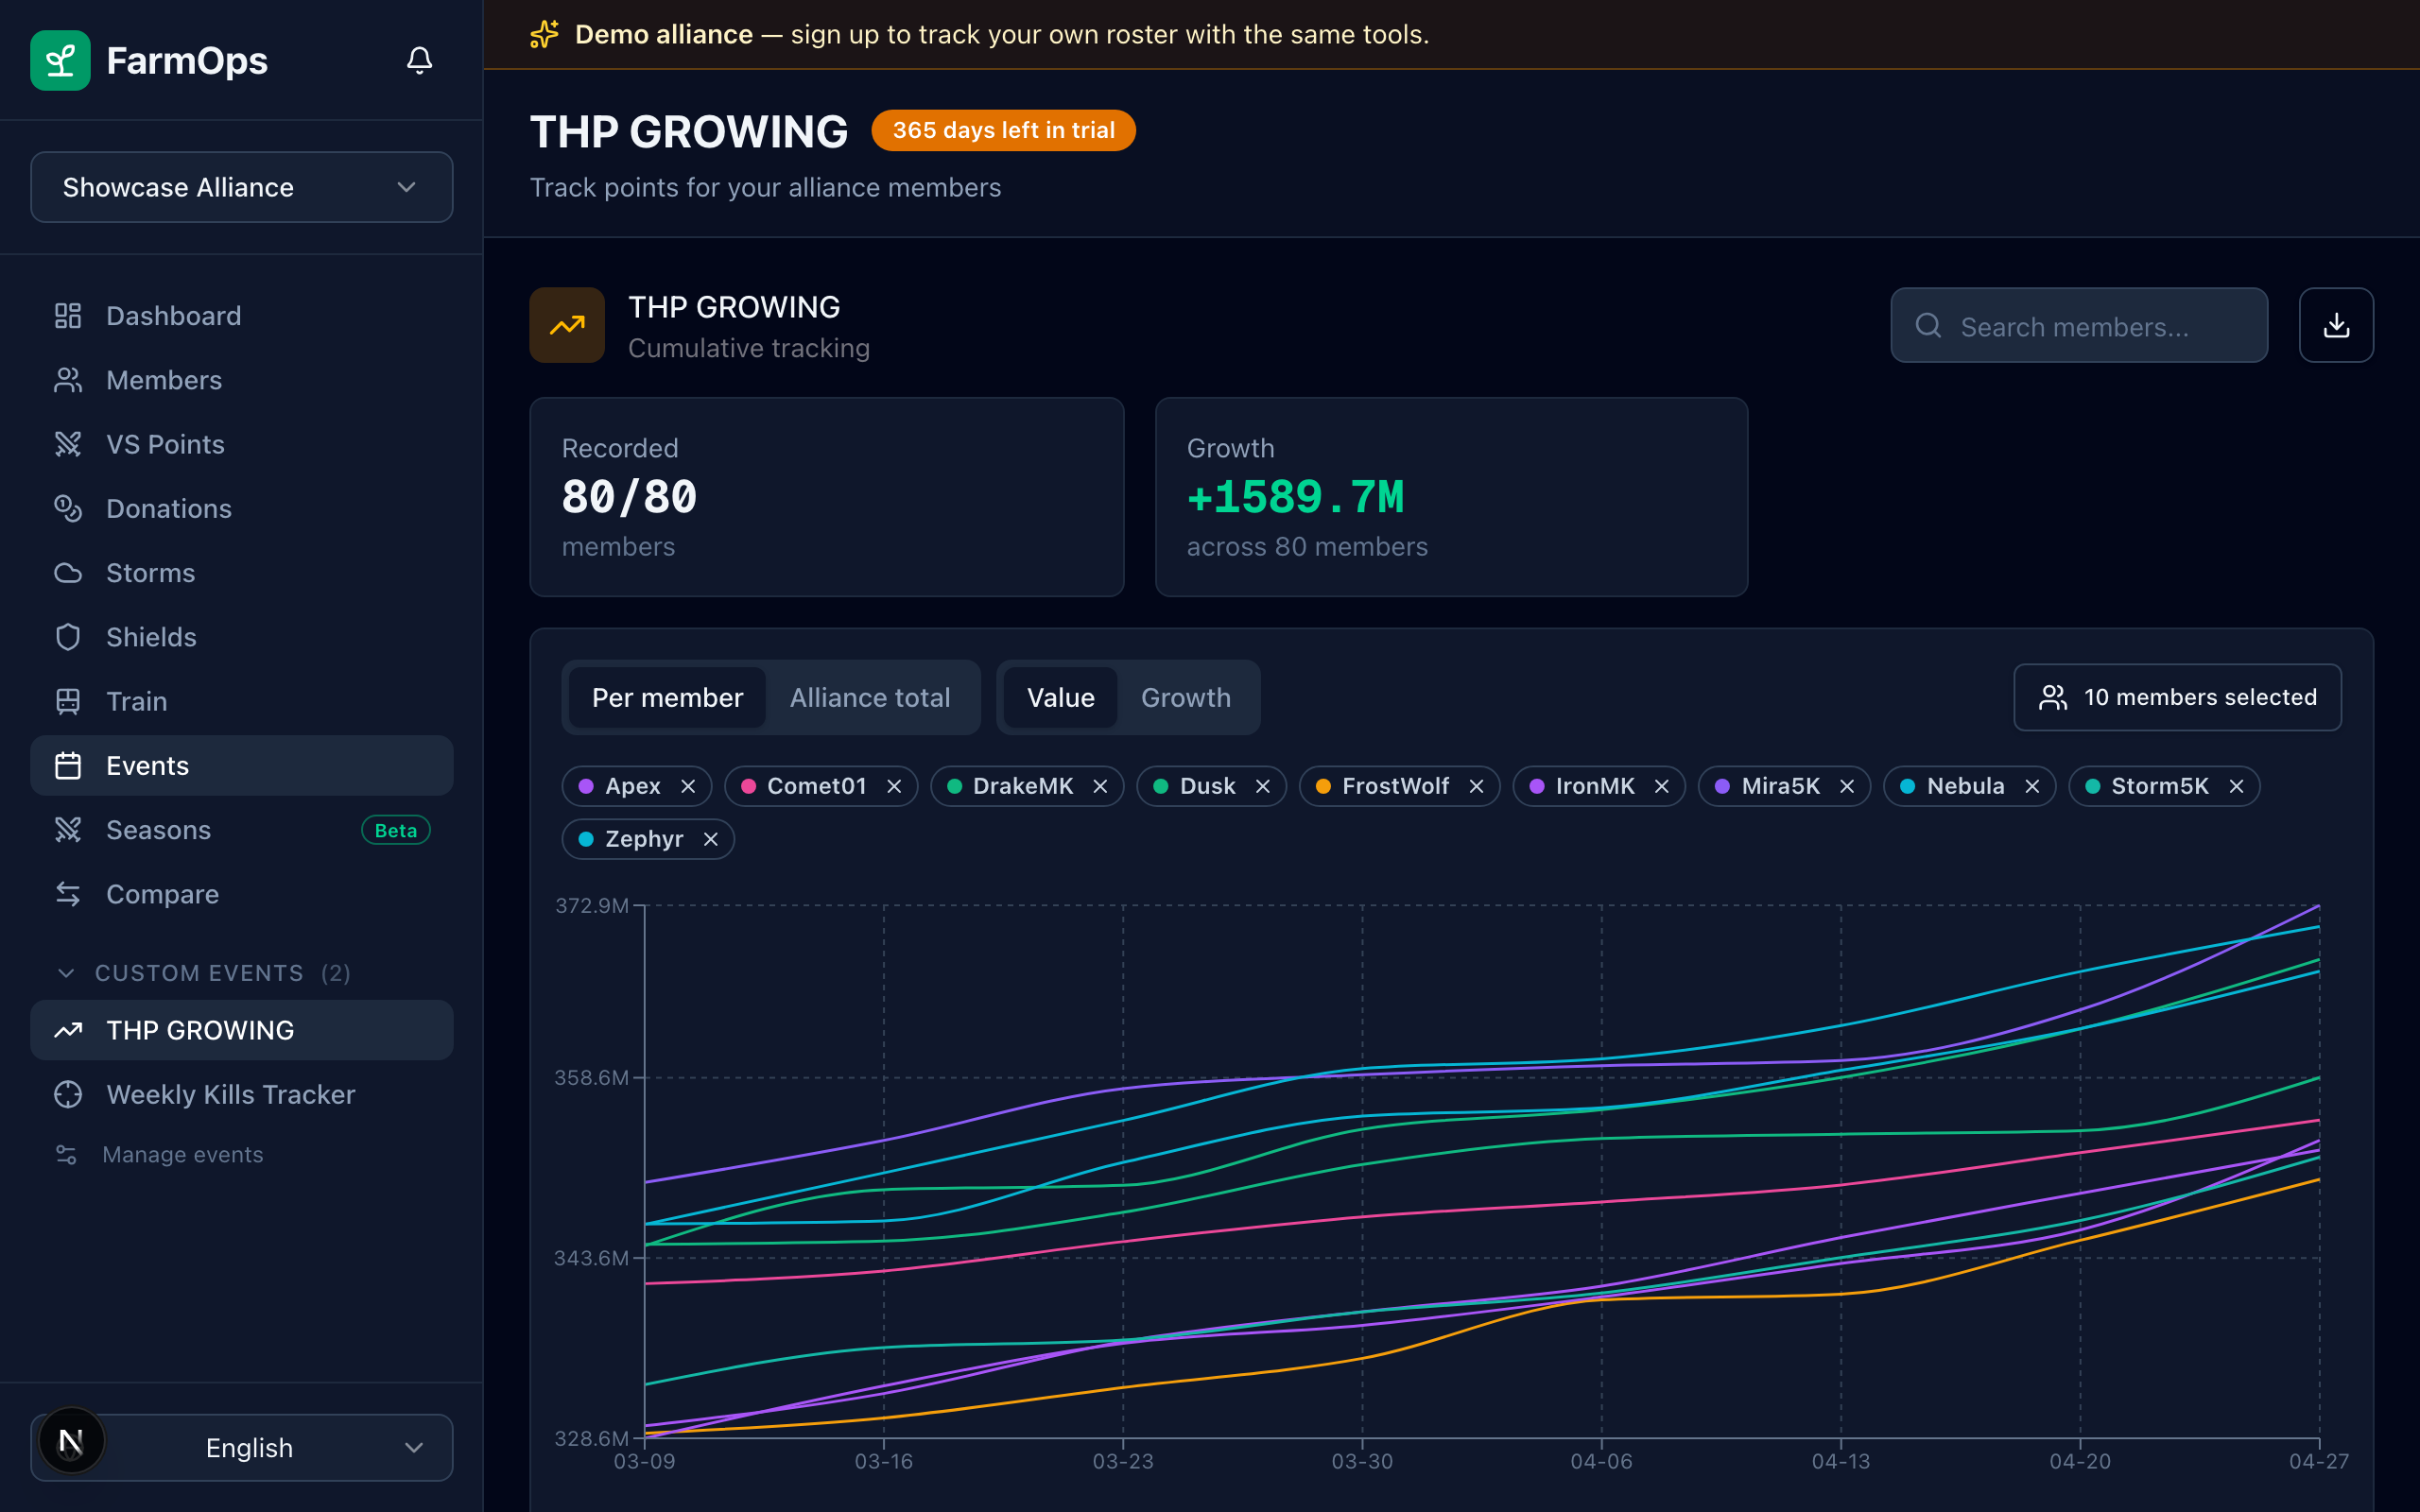Open the Seasons Beta page
The image size is (2420, 1512).
click(242, 830)
